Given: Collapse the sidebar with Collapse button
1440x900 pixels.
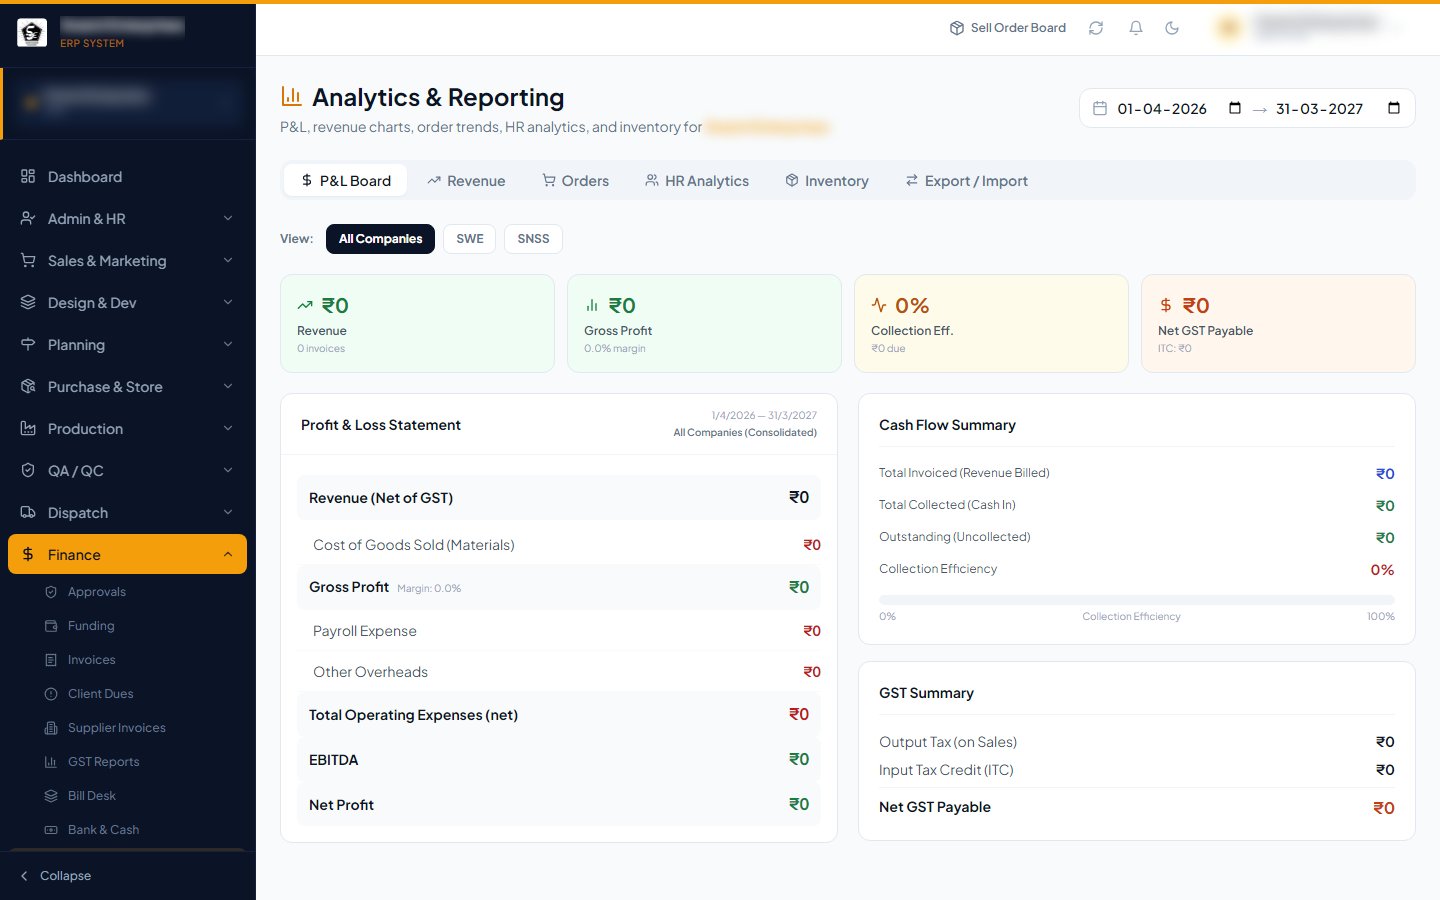Looking at the screenshot, I should click(56, 876).
